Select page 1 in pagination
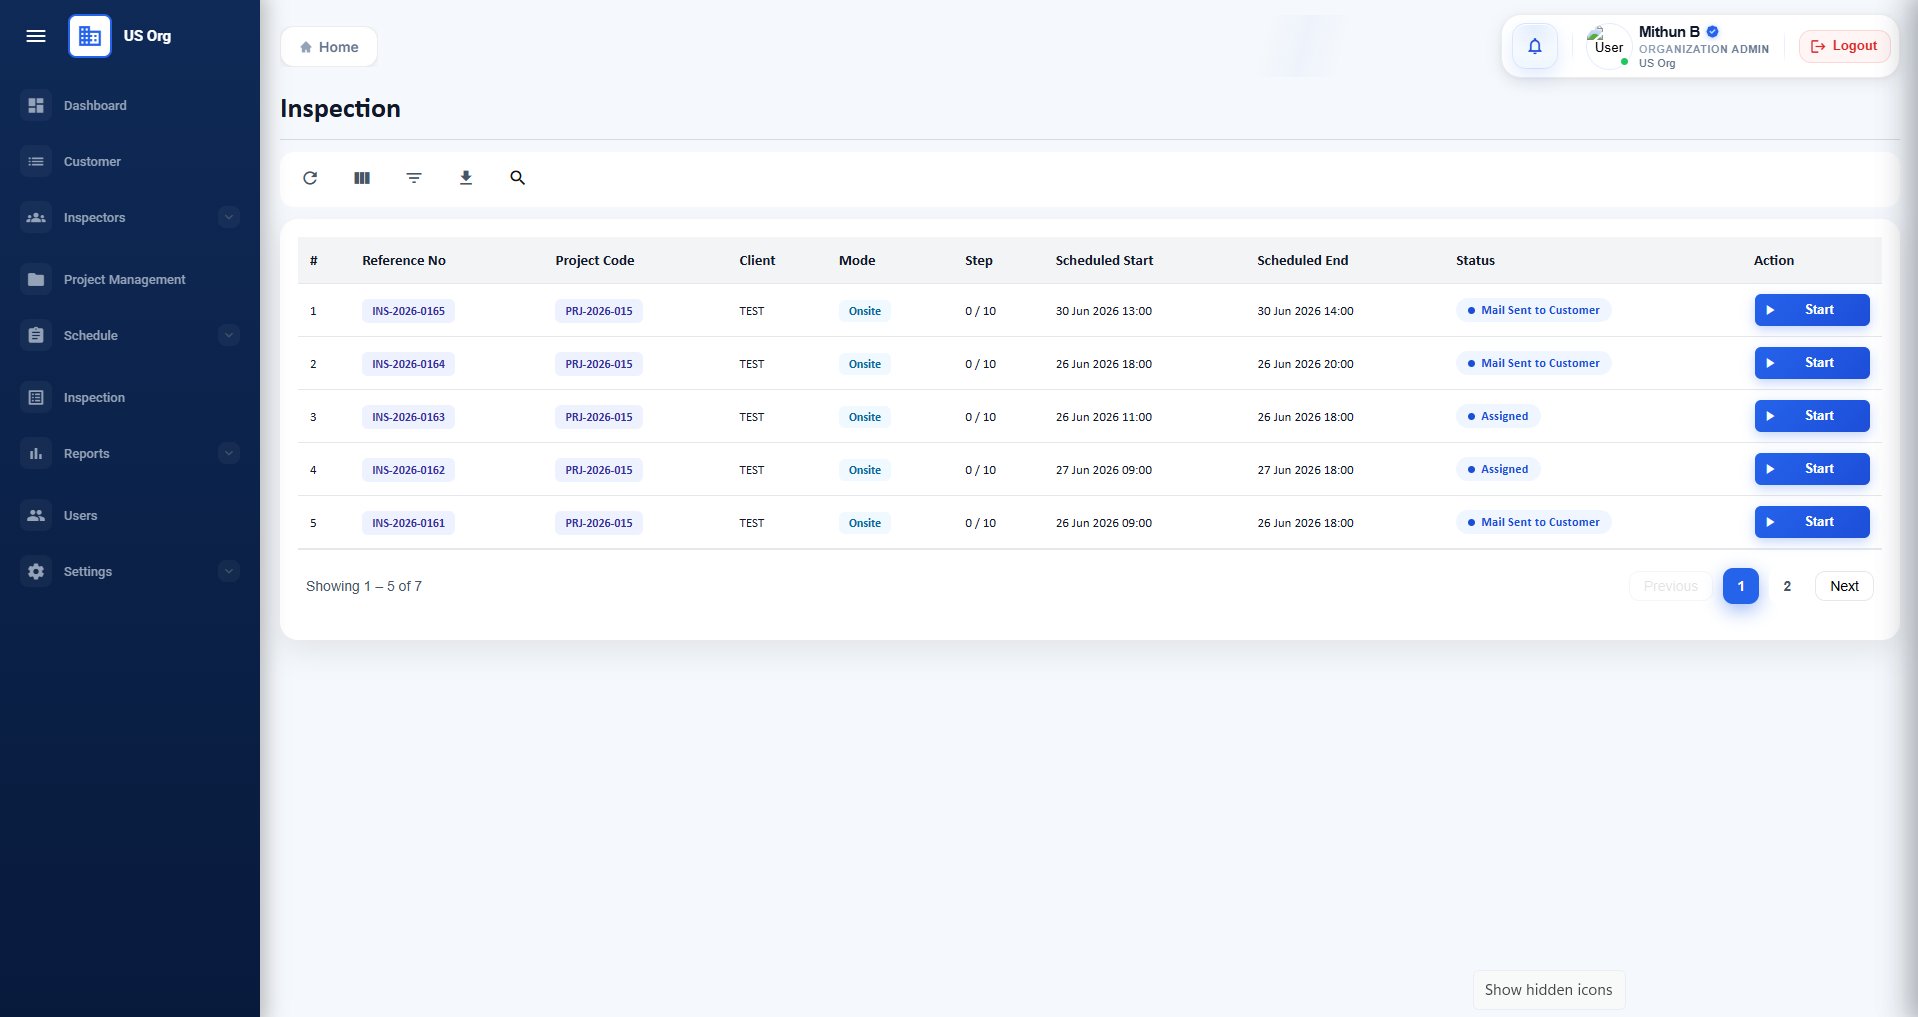The width and height of the screenshot is (1918, 1017). [x=1741, y=586]
